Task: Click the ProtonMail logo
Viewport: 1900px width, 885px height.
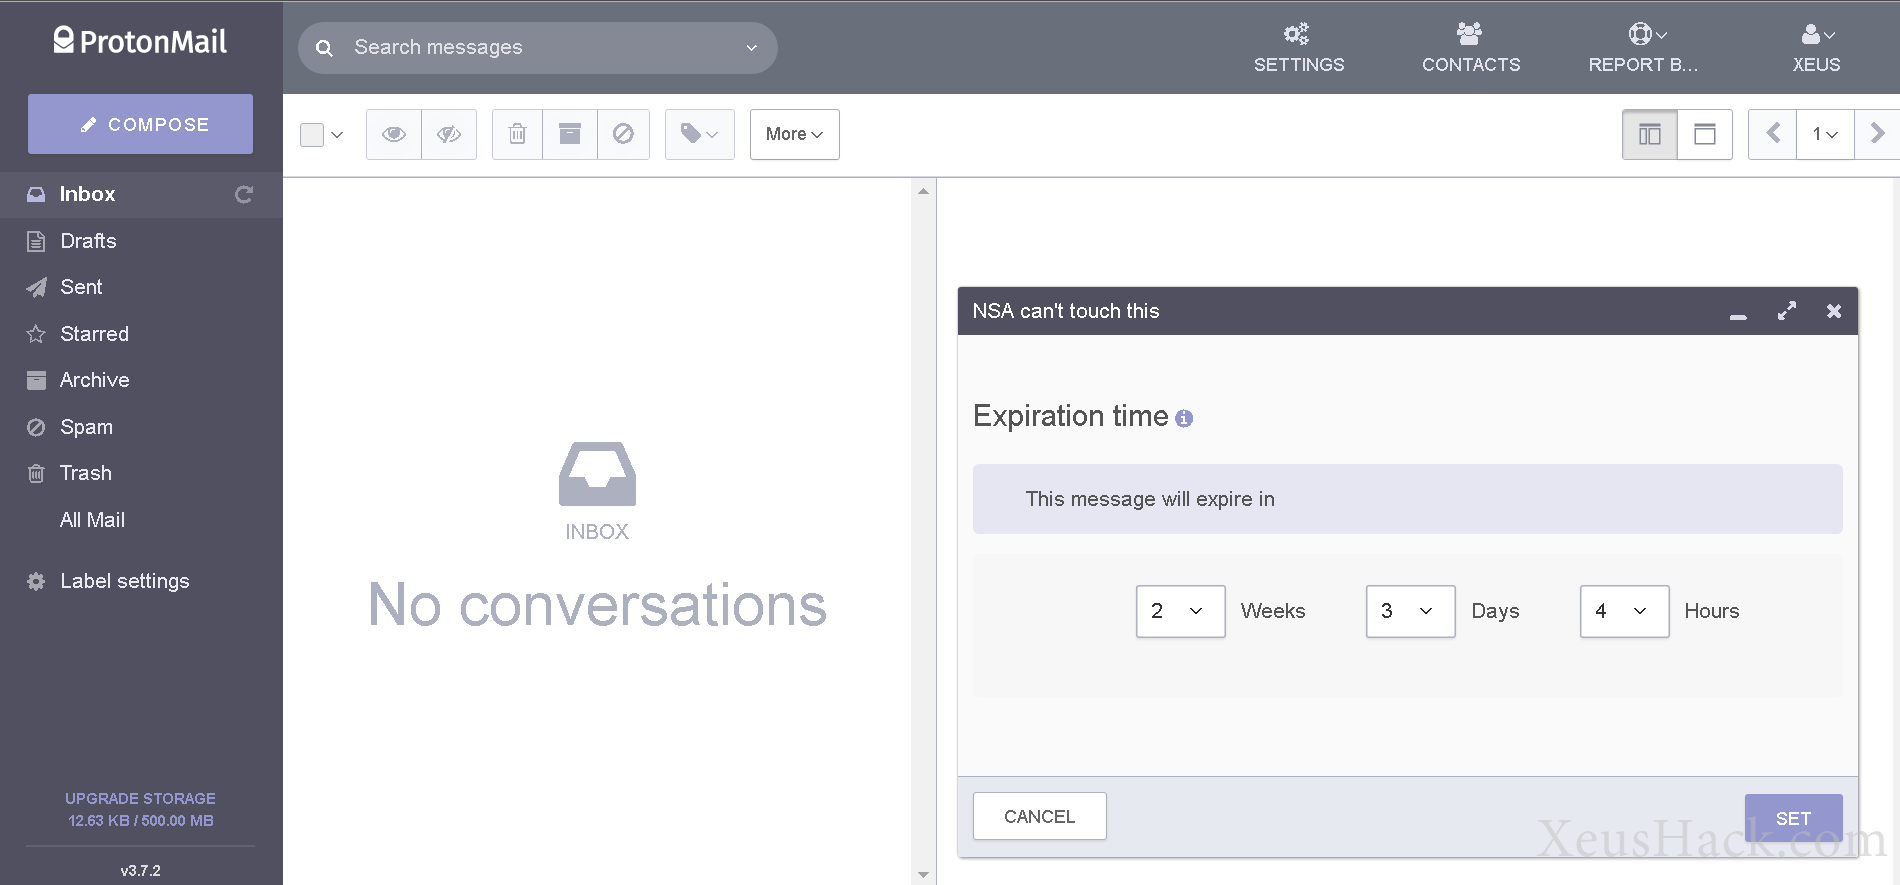Action: (140, 41)
